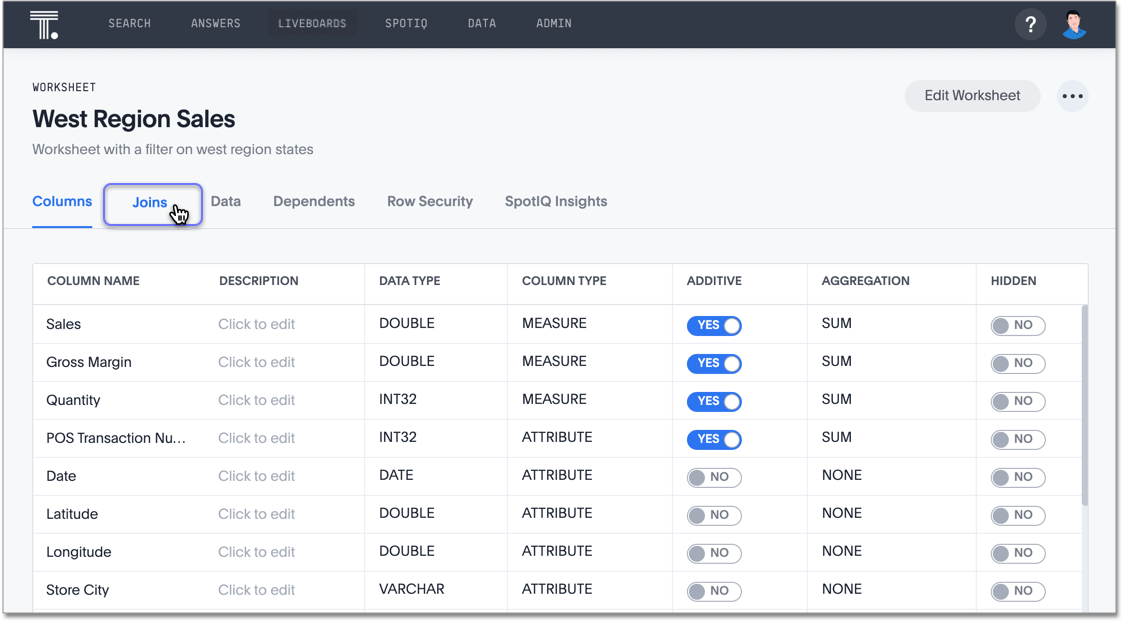Open SpotIQ Insights tab
Screen dimensions: 1123x622
pos(556,202)
